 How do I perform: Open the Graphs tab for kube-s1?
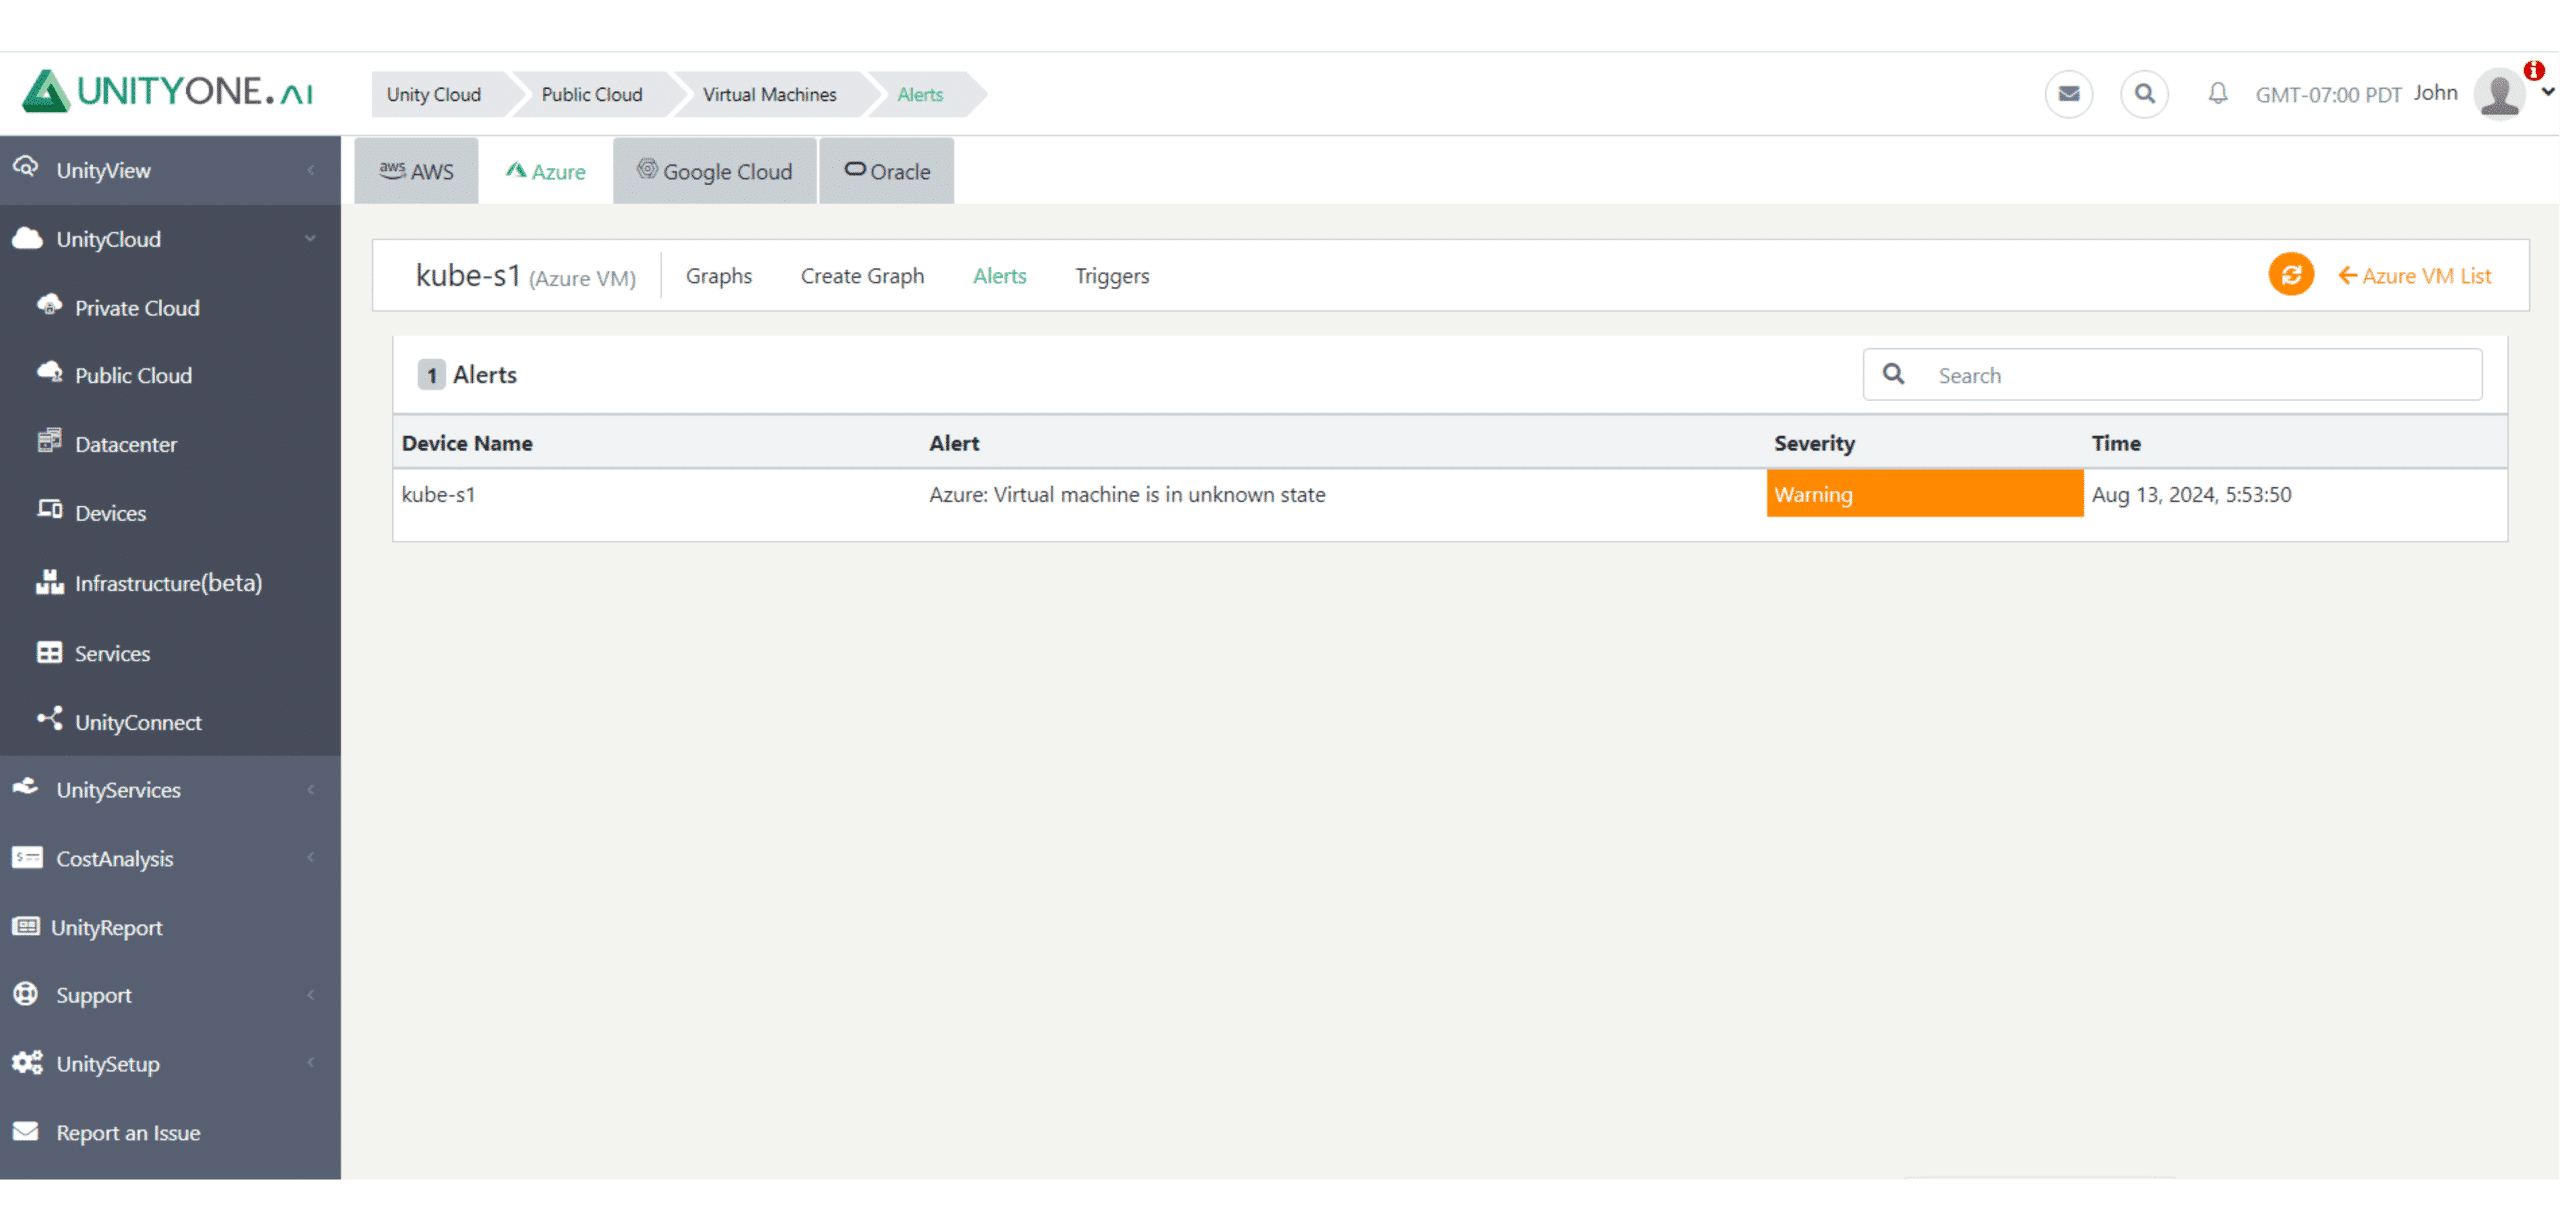point(719,276)
